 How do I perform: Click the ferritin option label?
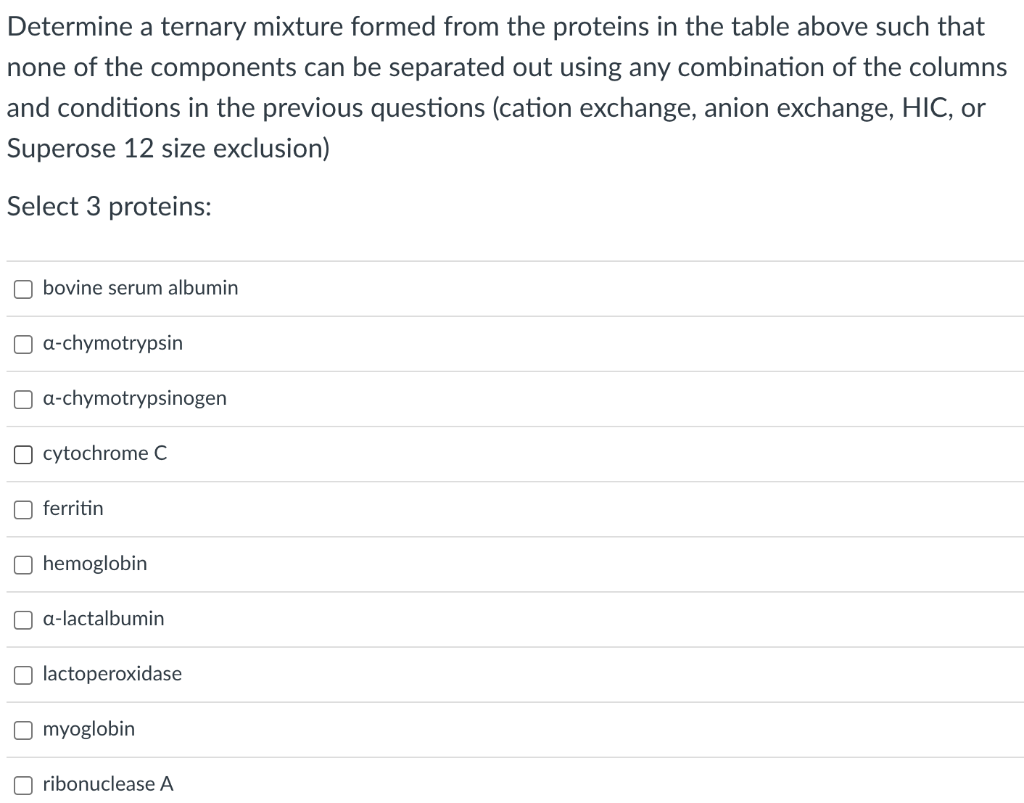coord(72,508)
